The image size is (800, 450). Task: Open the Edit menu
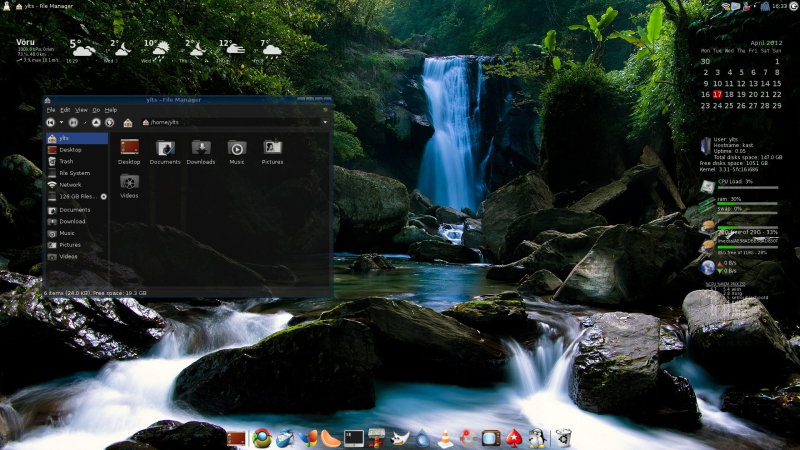(65, 110)
